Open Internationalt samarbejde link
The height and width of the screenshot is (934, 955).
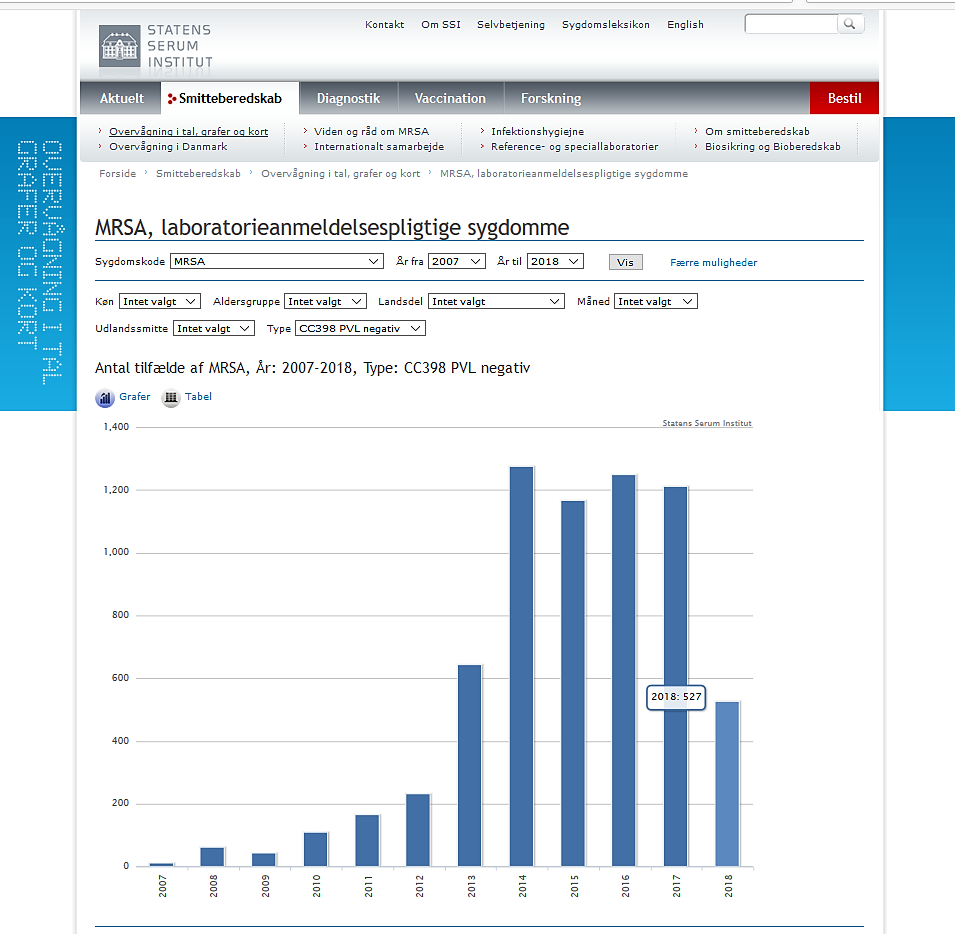coord(379,147)
